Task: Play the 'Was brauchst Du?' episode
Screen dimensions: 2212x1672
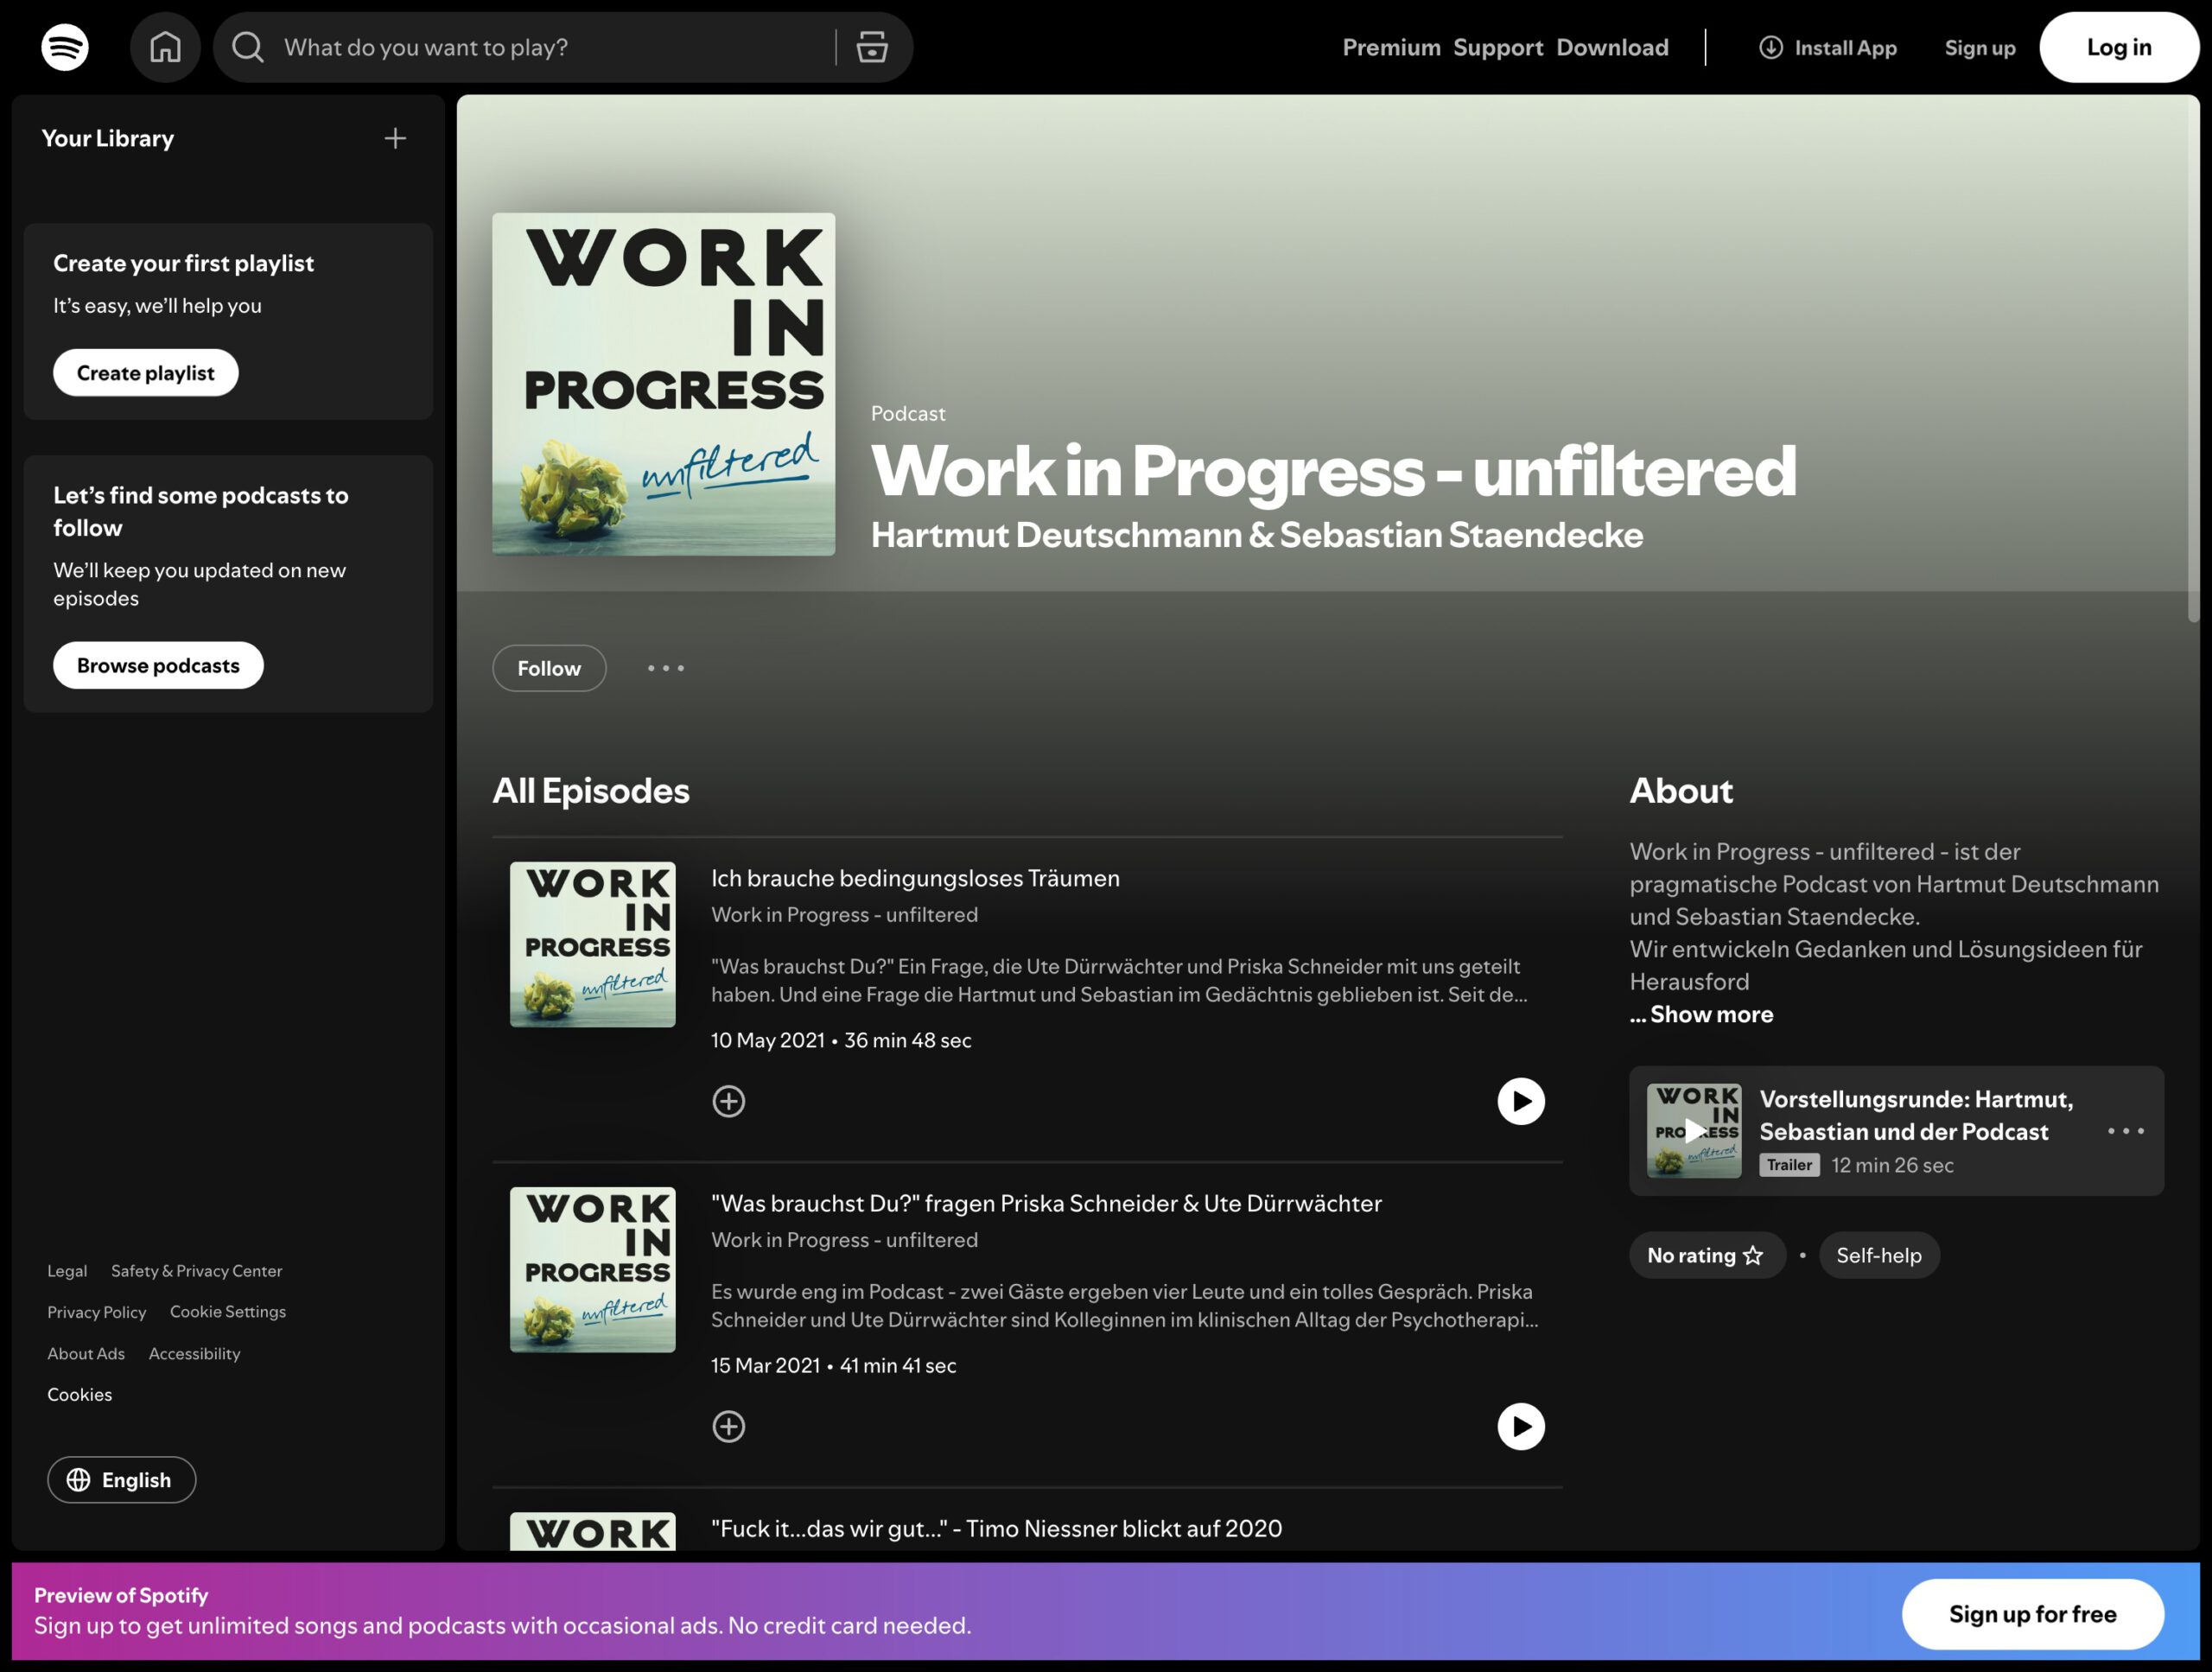Action: pos(1521,1426)
